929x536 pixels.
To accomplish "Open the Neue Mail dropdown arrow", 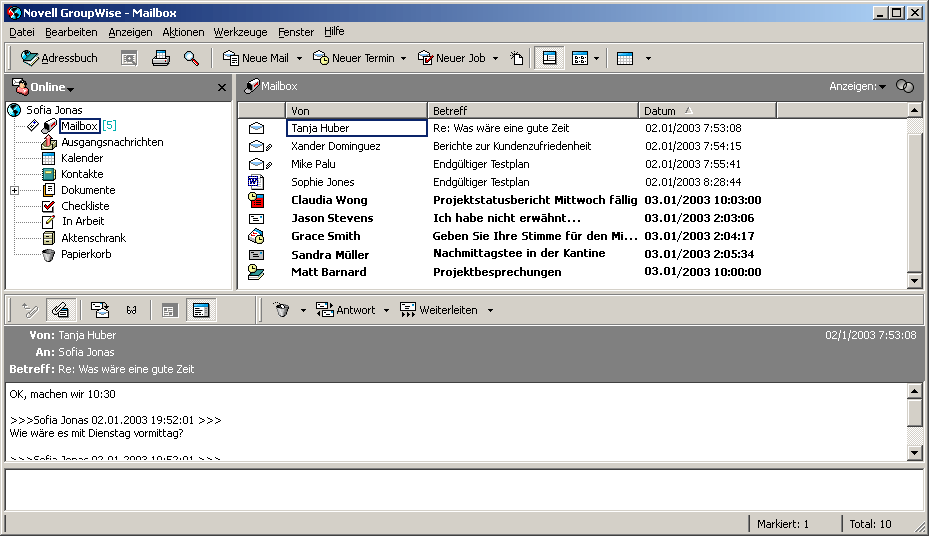I will point(299,58).
